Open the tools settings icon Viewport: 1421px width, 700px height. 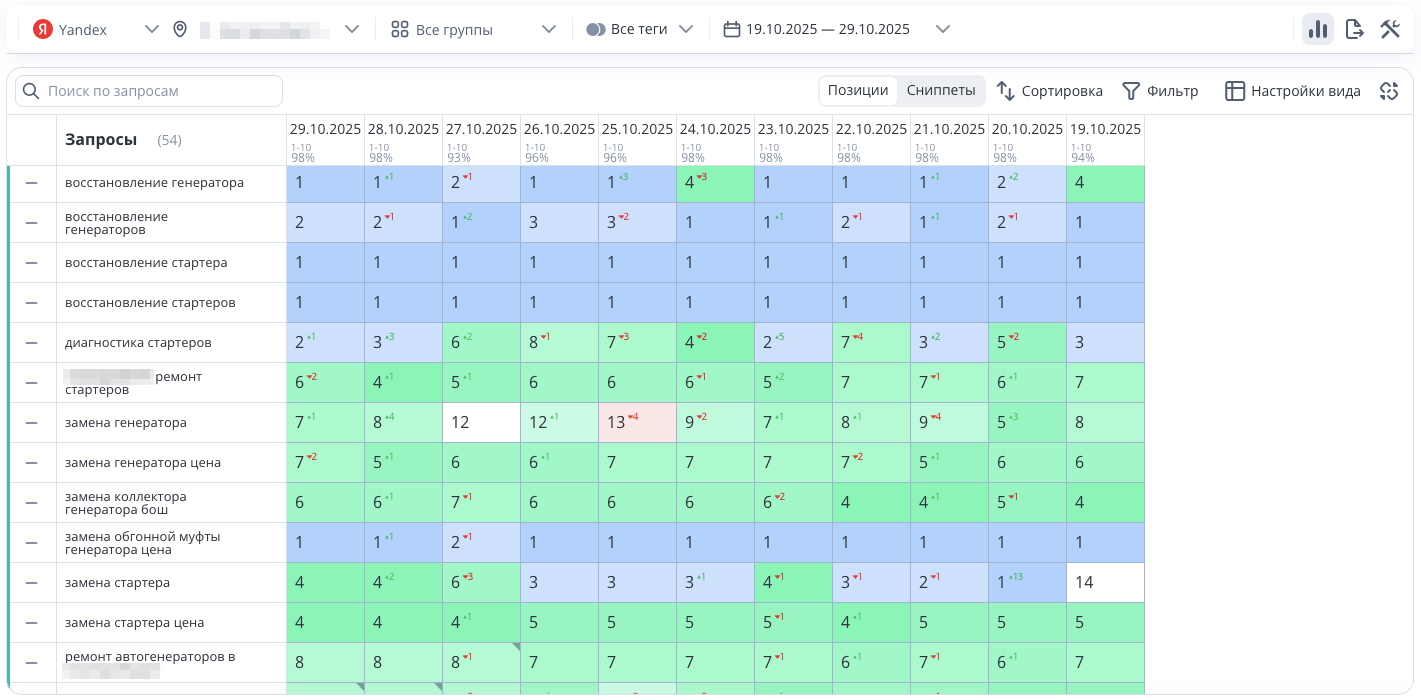pyautogui.click(x=1390, y=29)
